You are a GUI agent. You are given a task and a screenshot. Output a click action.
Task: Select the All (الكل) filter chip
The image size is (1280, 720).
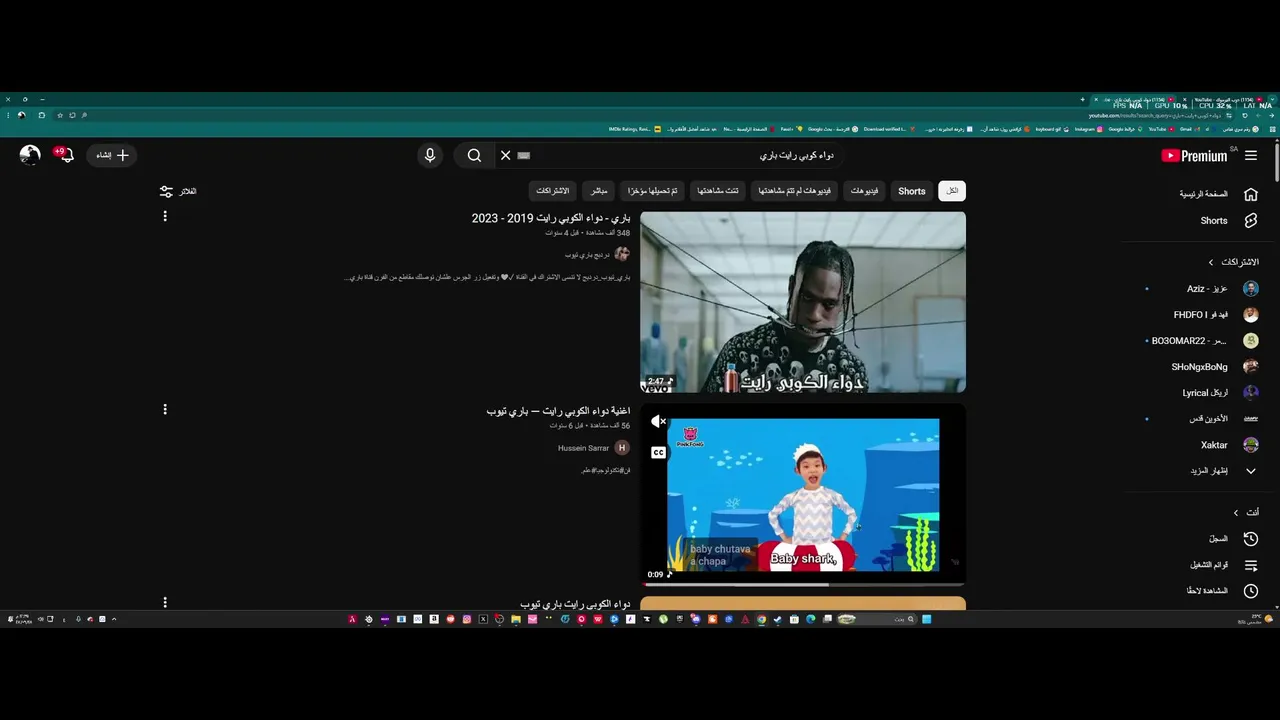(952, 191)
